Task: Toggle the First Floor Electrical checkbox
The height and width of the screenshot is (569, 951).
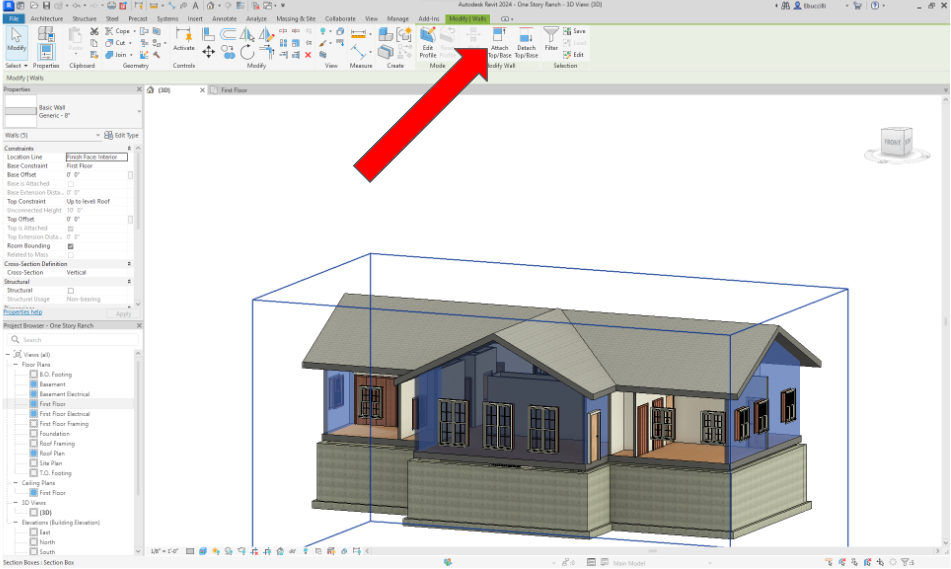Action: (34, 414)
